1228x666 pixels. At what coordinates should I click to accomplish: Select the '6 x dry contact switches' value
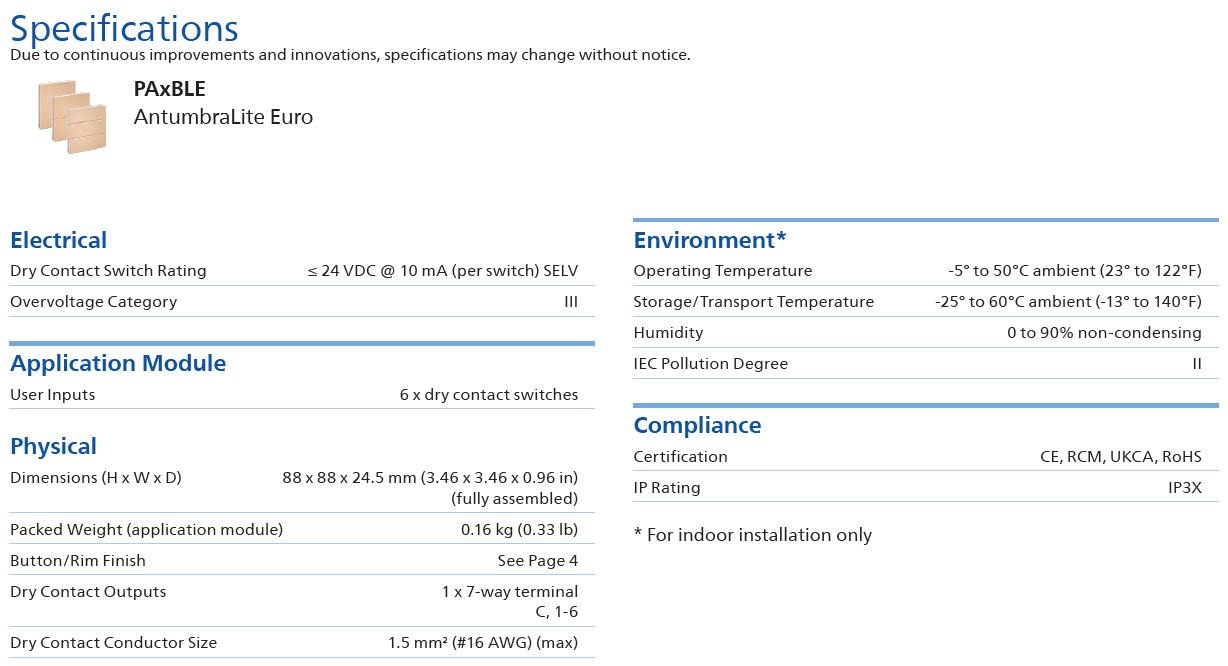coord(488,395)
